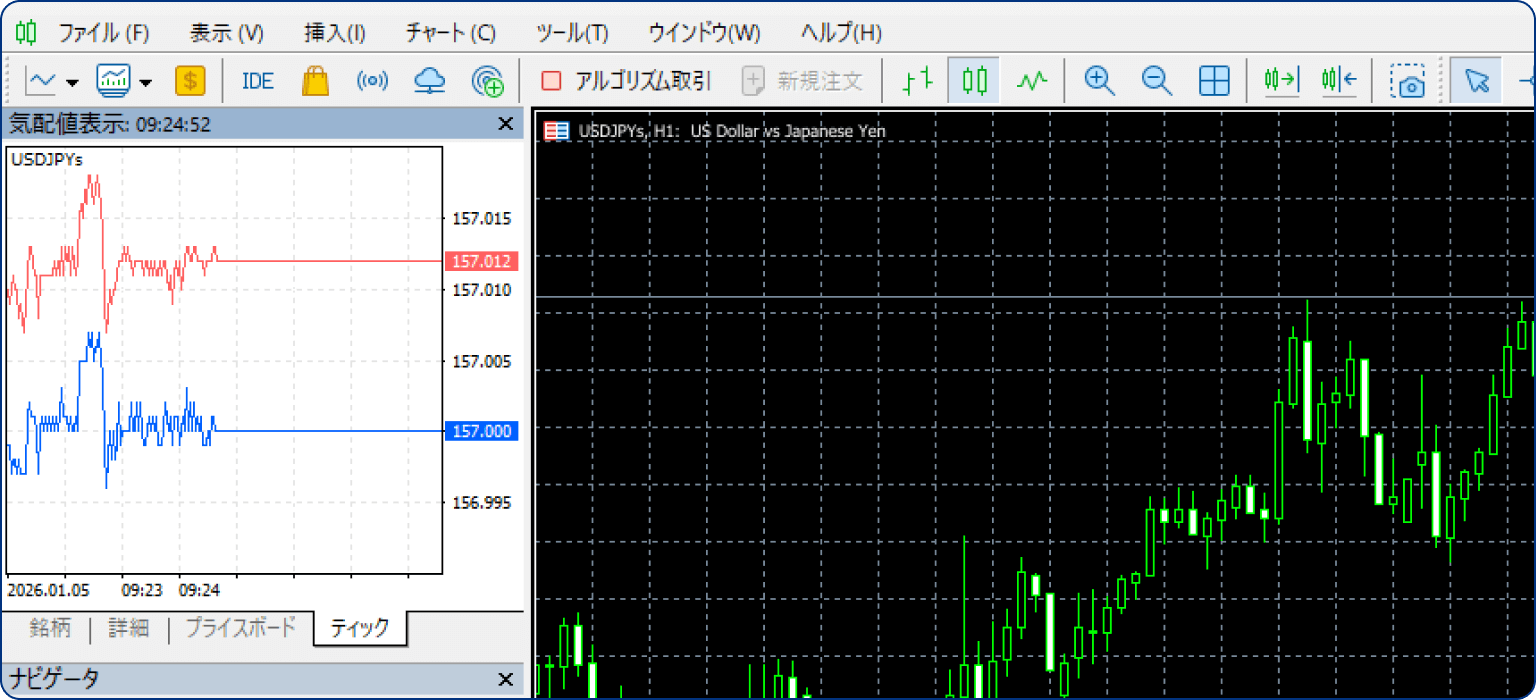Open the Market shopping bag icon

click(x=315, y=81)
